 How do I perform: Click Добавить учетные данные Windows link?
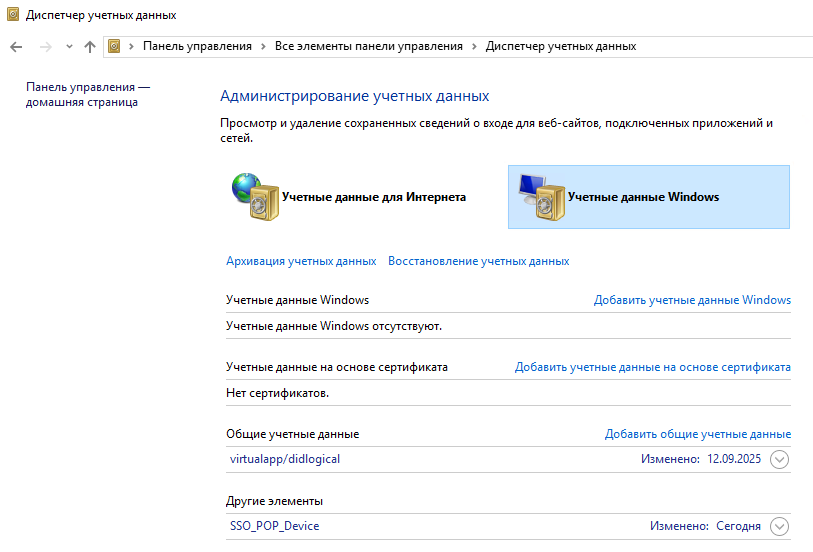pyautogui.click(x=692, y=300)
